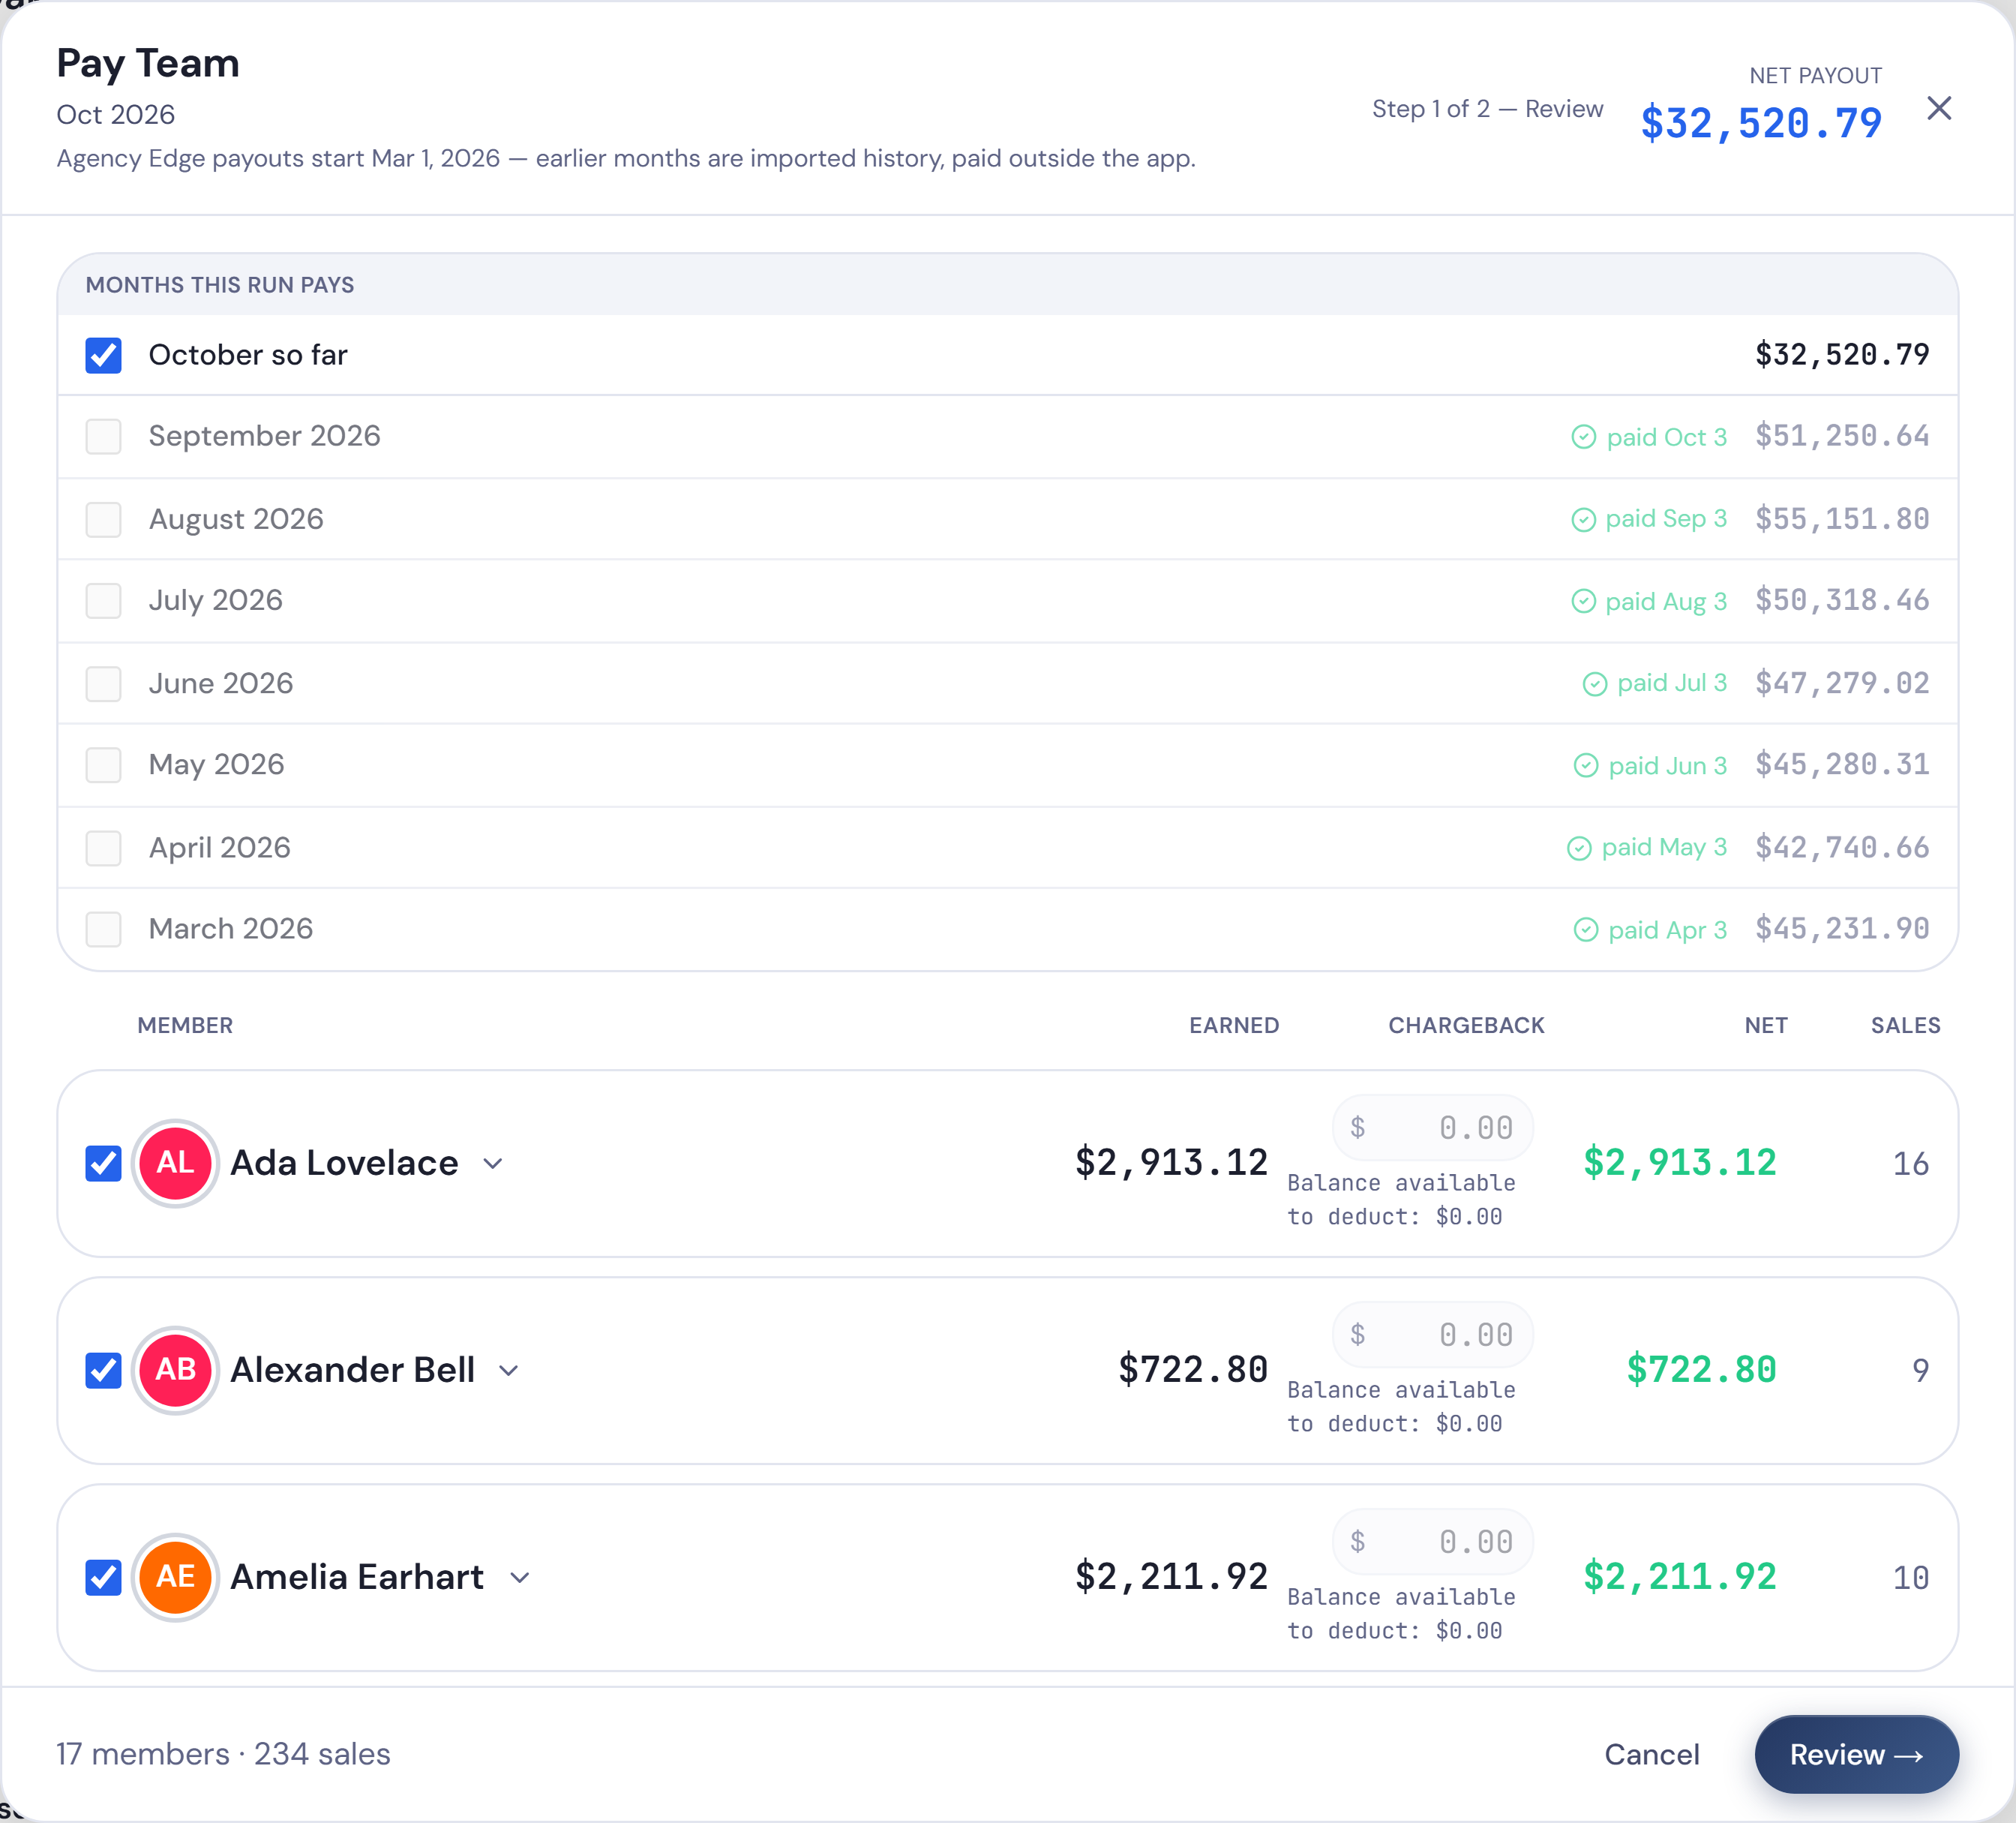Close the Pay Team dialog with X icon
The height and width of the screenshot is (1823, 2016).
tap(1938, 108)
